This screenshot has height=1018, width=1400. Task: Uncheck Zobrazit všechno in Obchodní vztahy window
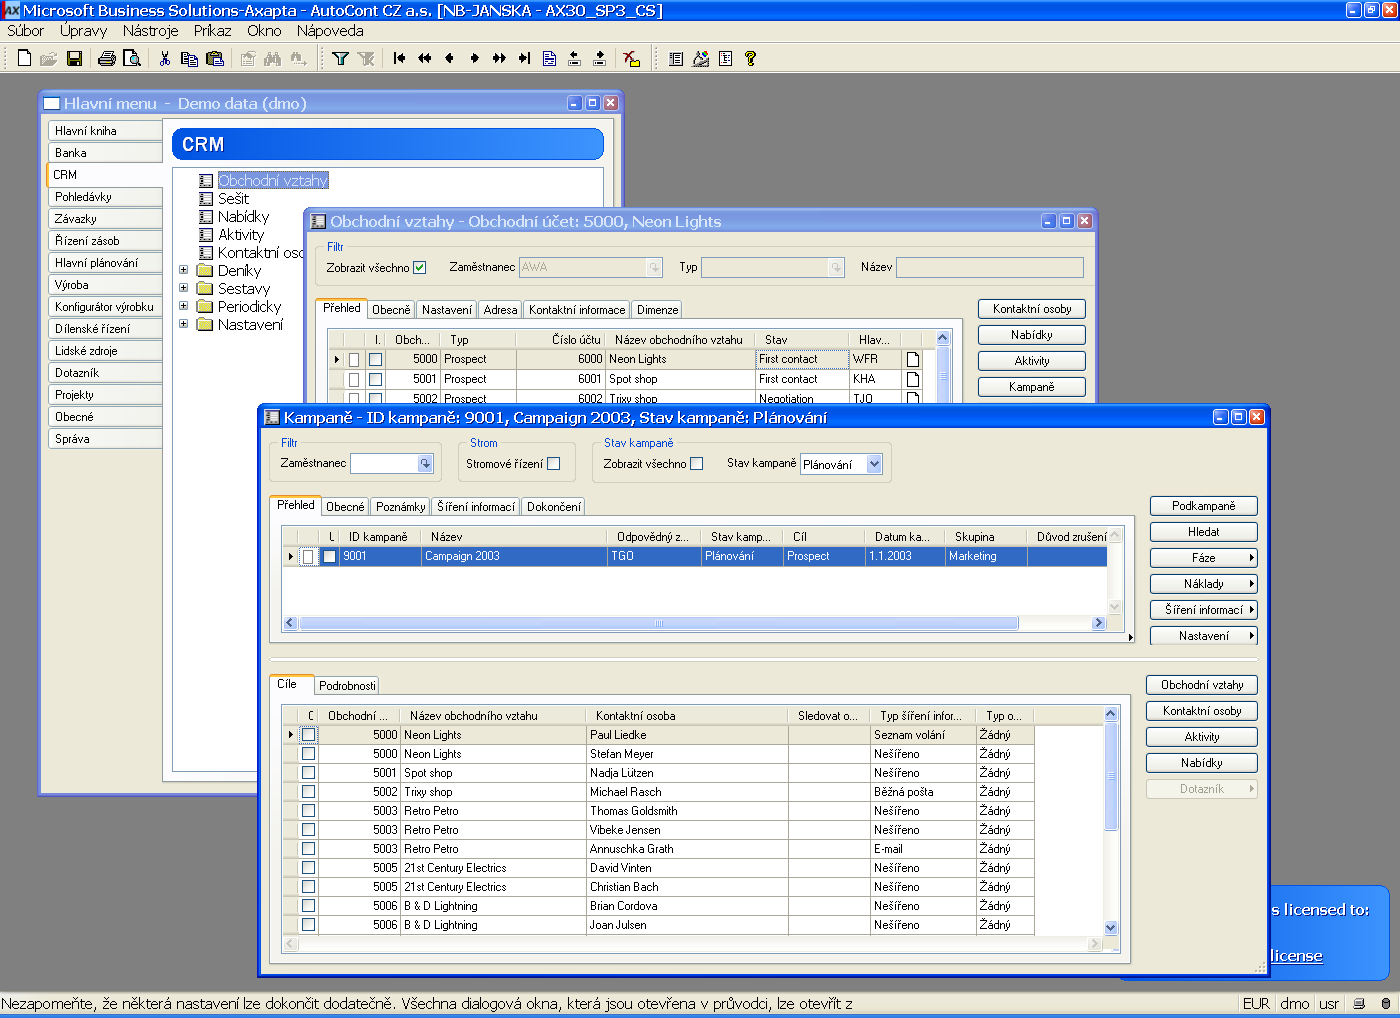(x=420, y=267)
